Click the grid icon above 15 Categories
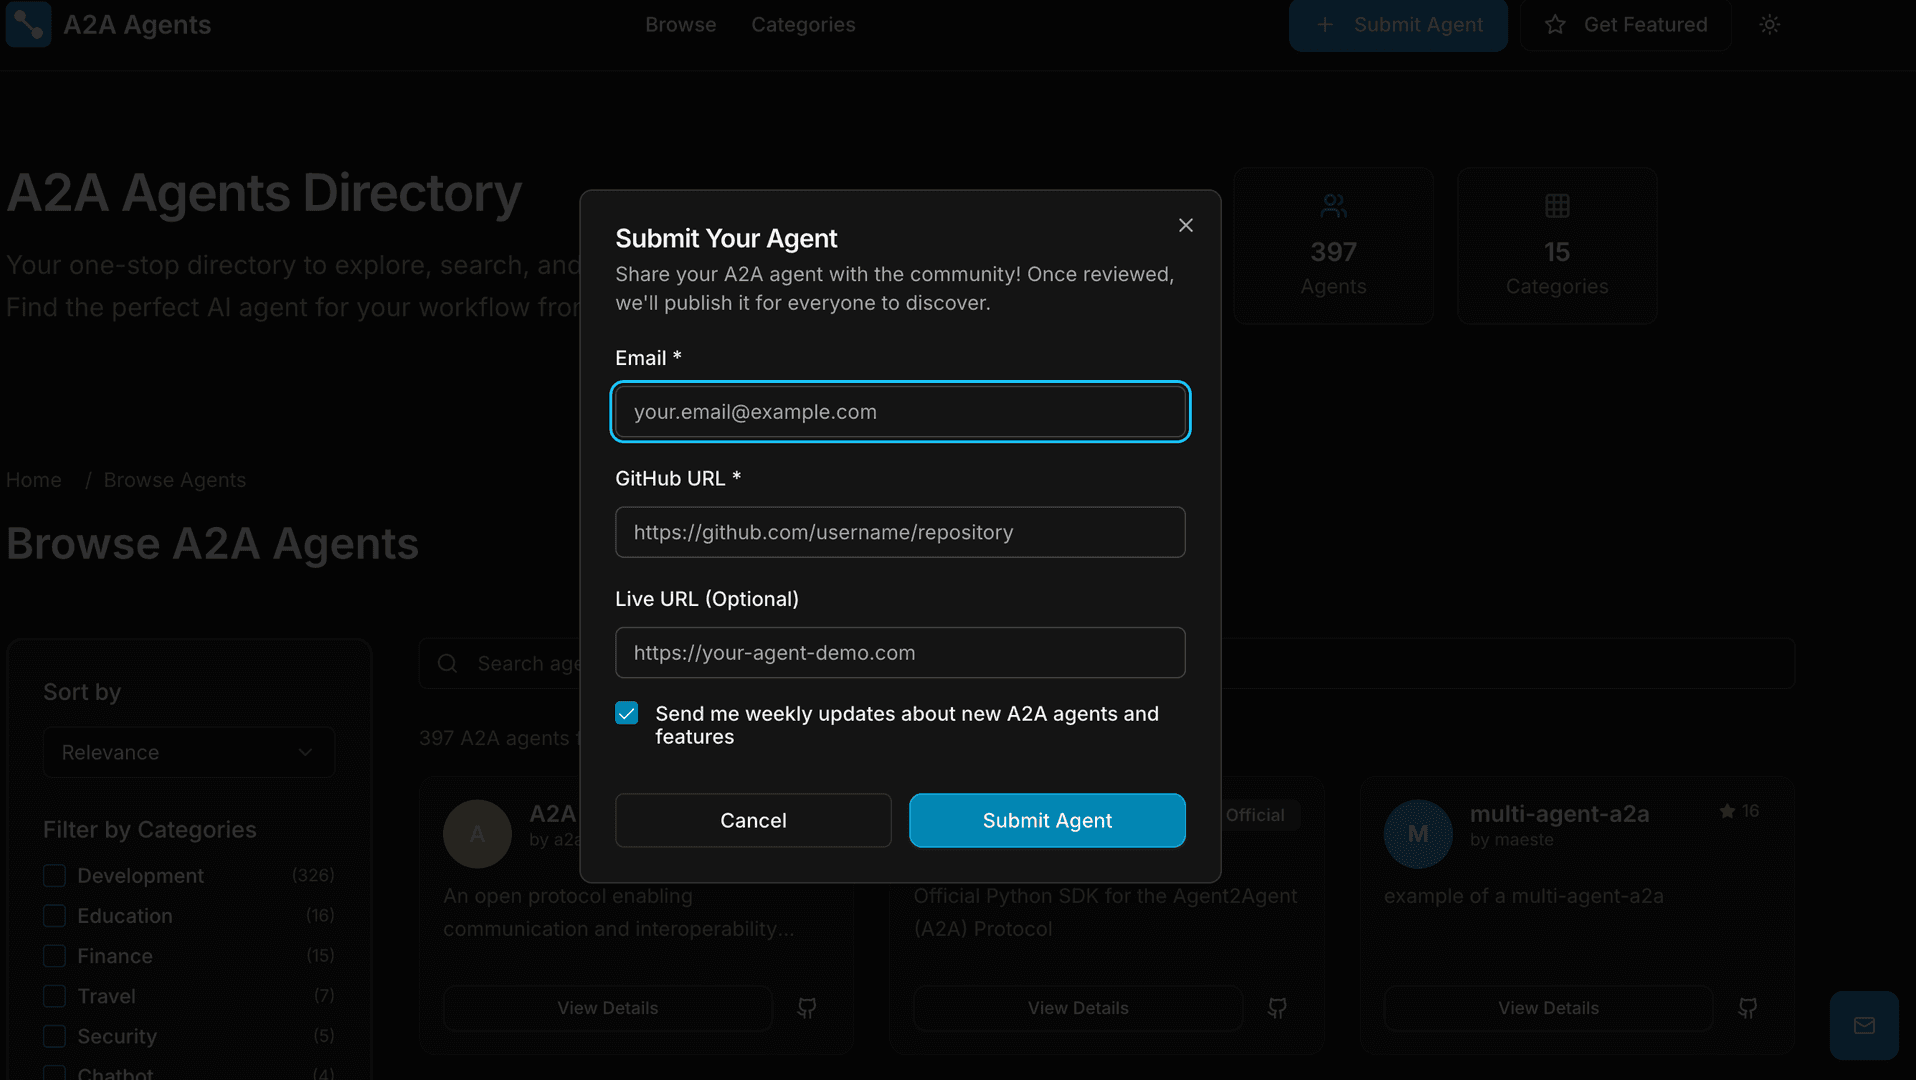 tap(1556, 206)
